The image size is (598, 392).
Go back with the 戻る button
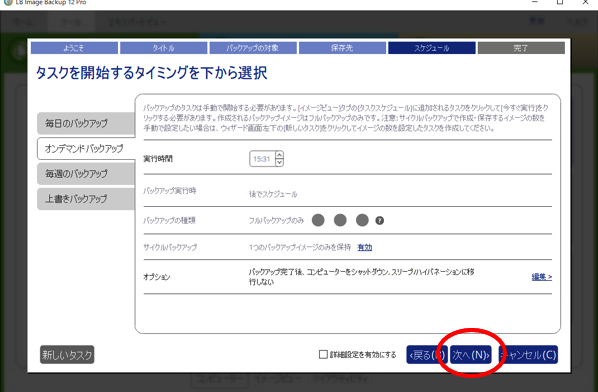pos(427,355)
